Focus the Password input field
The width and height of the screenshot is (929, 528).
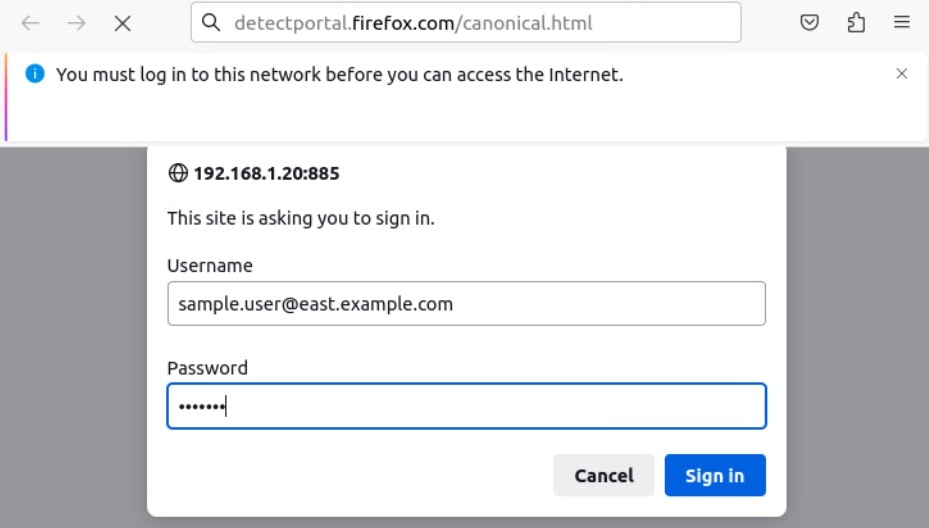(x=466, y=406)
